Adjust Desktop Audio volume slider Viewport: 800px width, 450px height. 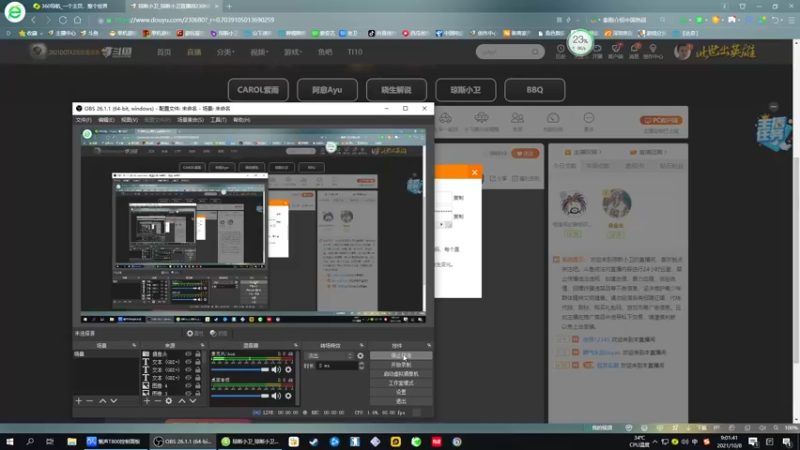click(x=240, y=395)
